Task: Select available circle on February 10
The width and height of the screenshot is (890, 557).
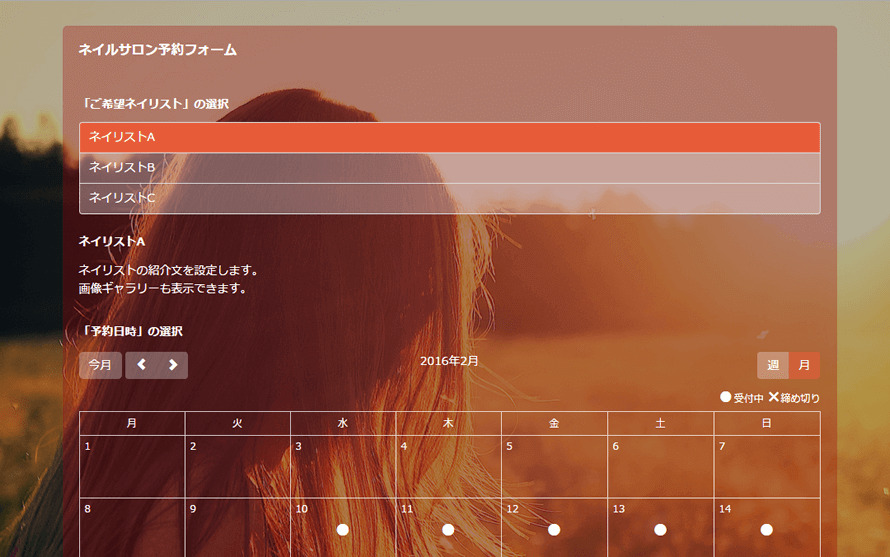Action: coord(343,529)
